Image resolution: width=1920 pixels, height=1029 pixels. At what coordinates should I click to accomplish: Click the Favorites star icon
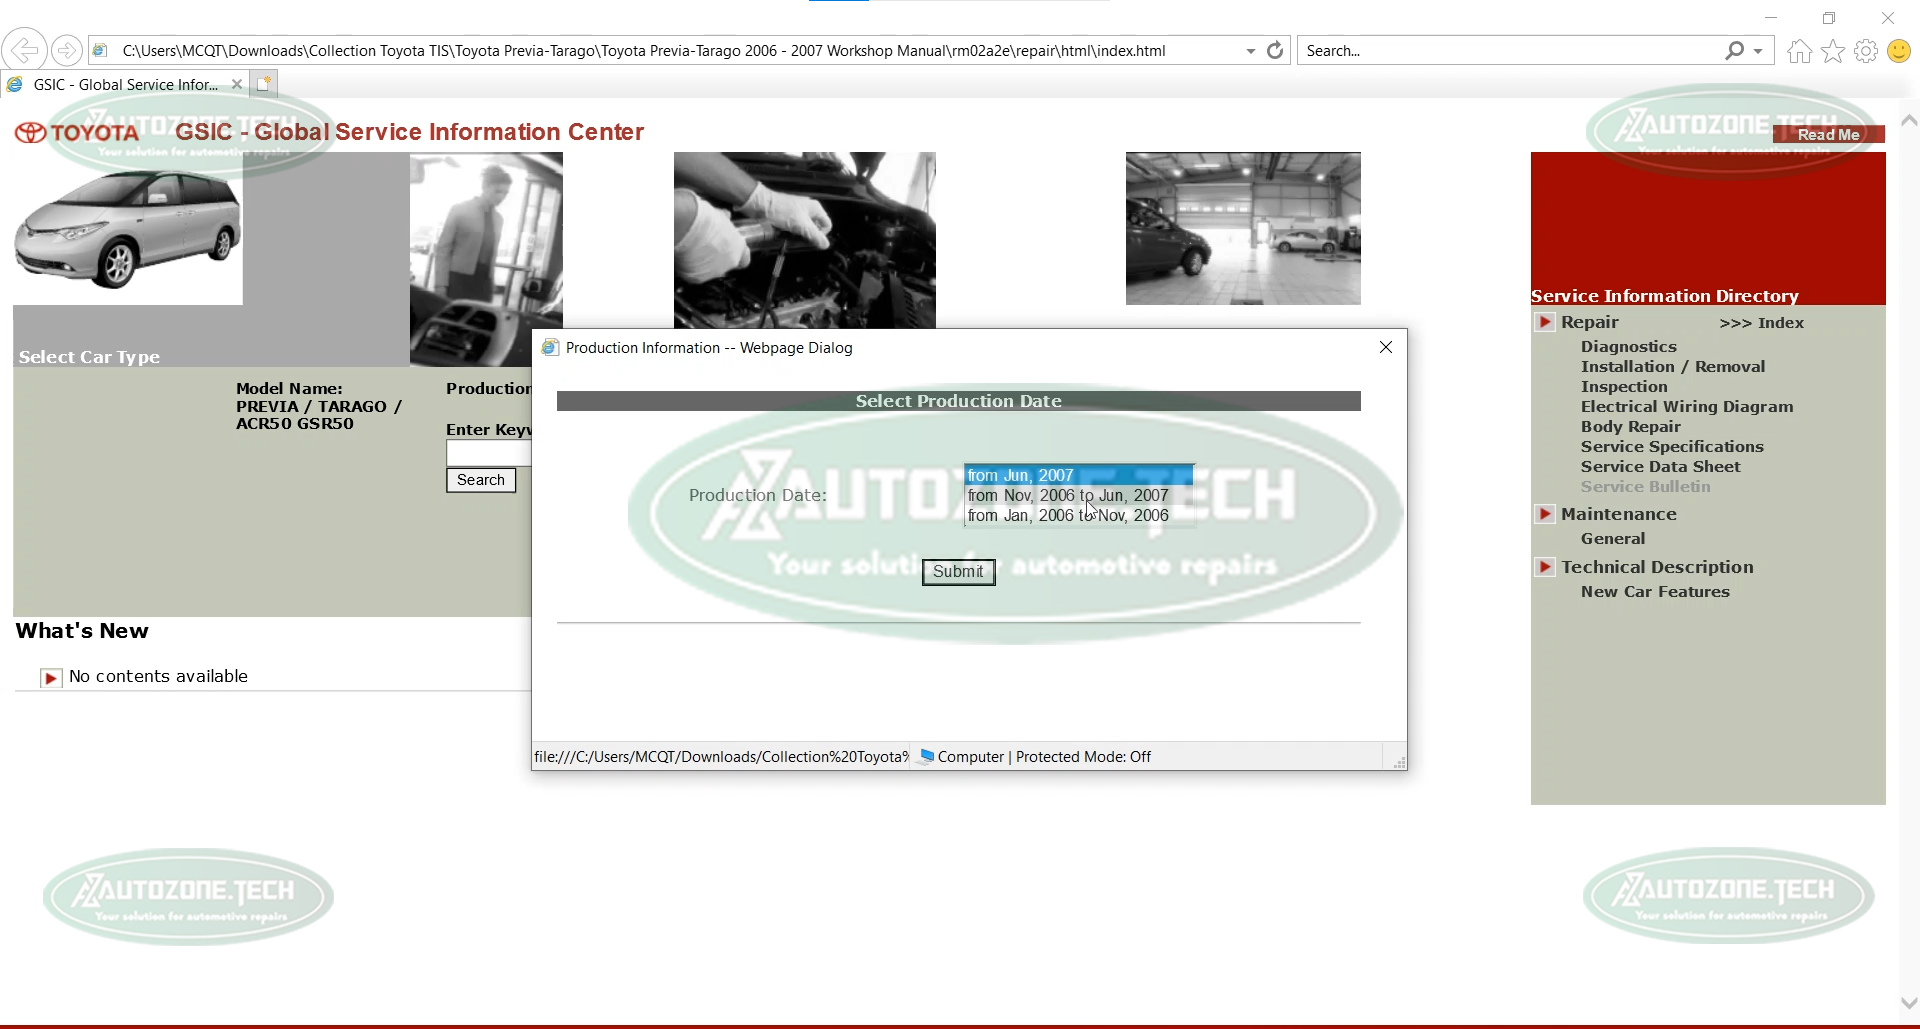click(x=1833, y=50)
